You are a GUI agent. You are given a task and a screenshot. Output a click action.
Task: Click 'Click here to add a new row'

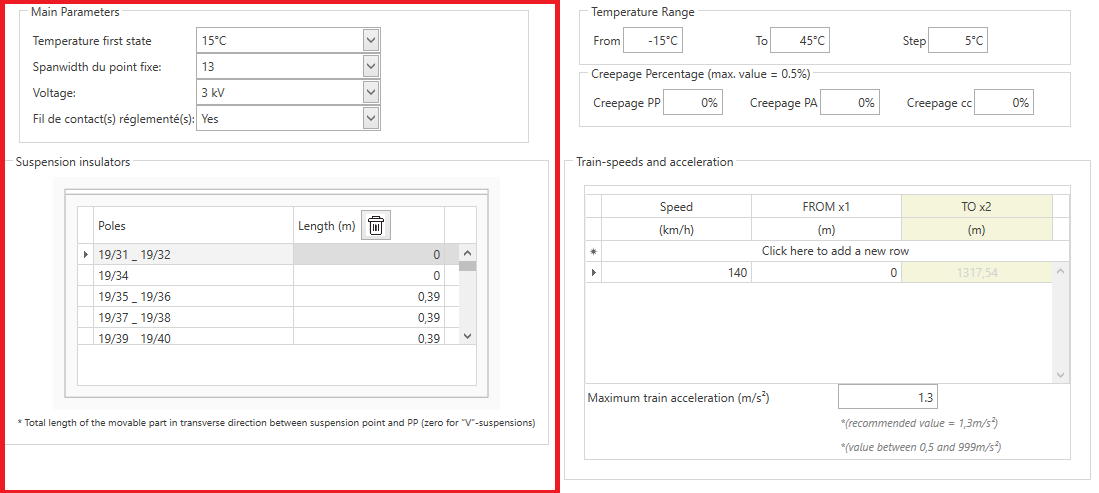tap(835, 251)
